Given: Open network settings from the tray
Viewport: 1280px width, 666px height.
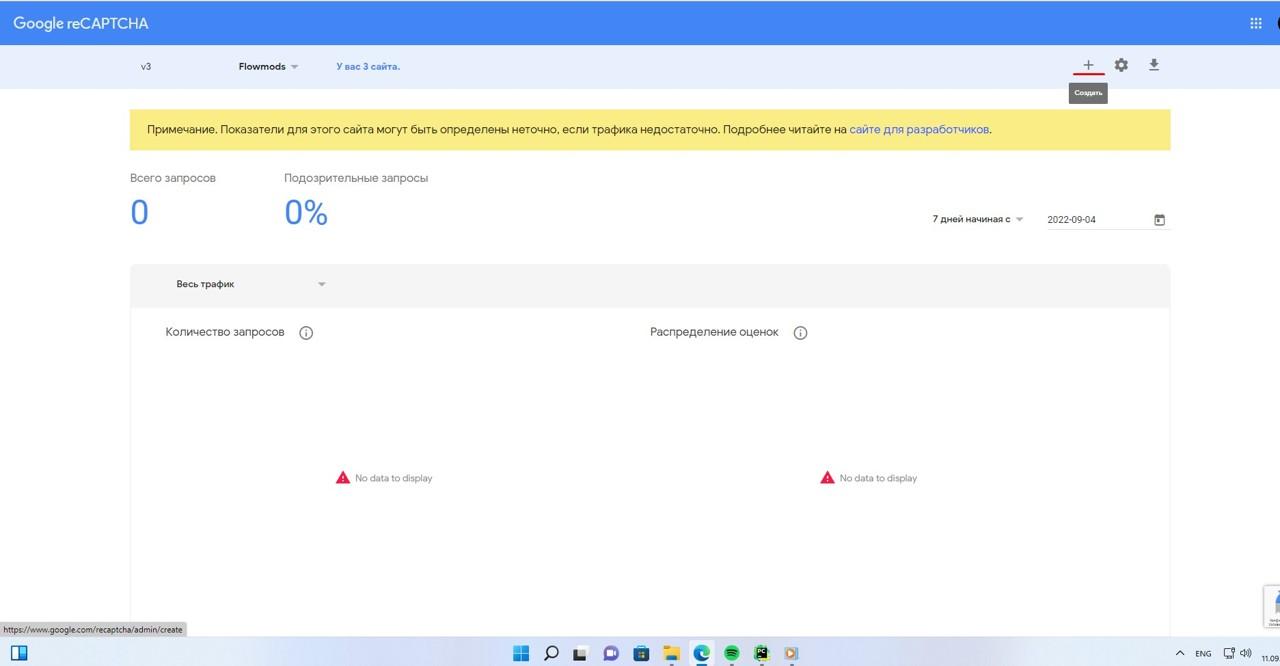Looking at the screenshot, I should 1227,653.
